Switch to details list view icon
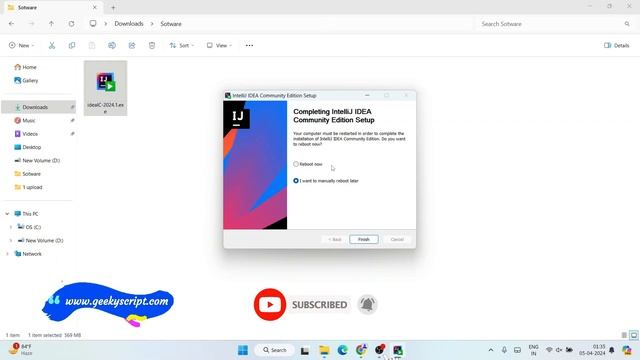 point(624,335)
